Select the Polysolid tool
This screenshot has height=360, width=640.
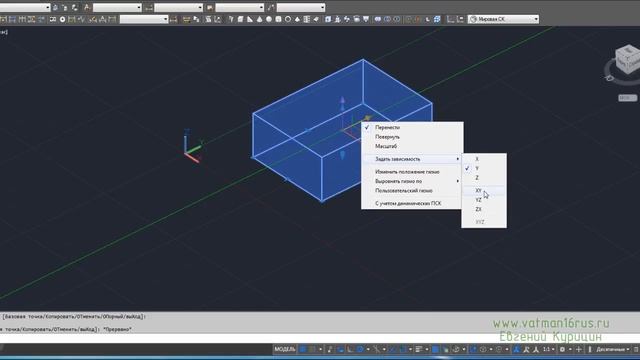click(231, 19)
